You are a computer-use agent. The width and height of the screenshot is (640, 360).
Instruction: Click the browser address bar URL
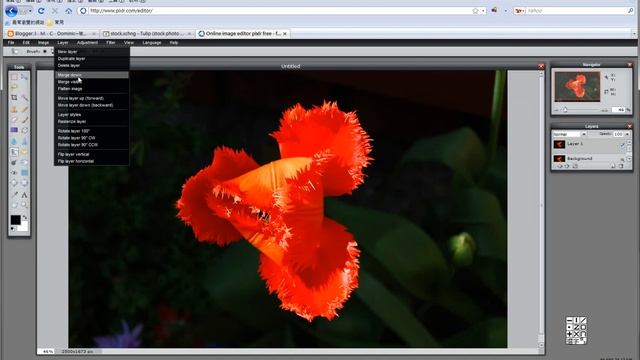278,11
